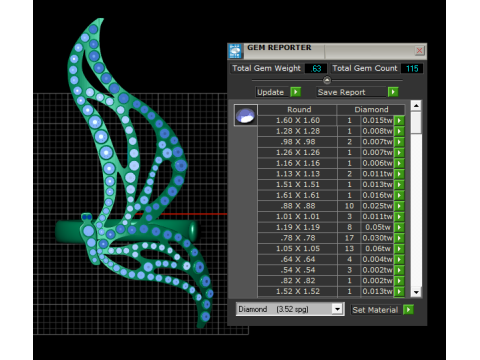Select the .88 X .88 size cell
This screenshot has height=360, width=480.
297,206
